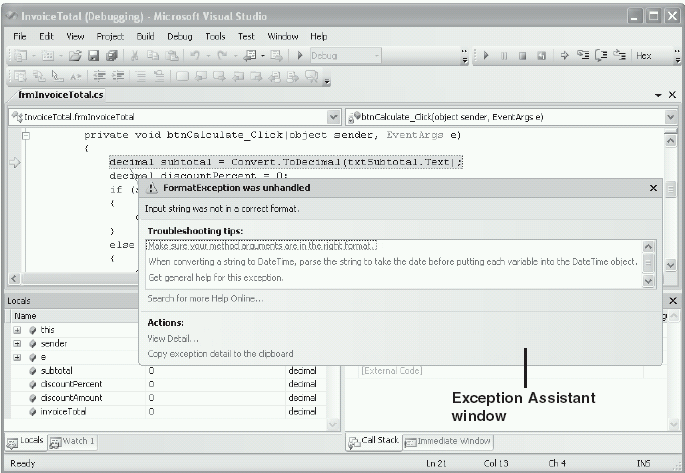The image size is (685, 473).
Task: Click the Stop Debugging square icon
Action: tap(522, 56)
